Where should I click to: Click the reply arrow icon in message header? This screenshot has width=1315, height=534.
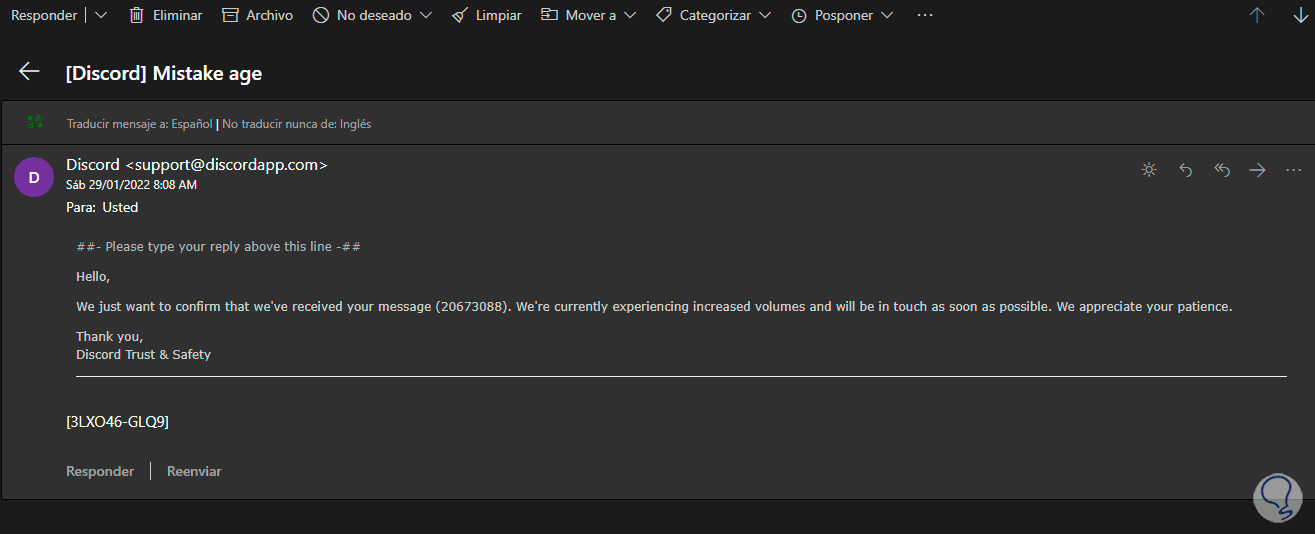point(1186,170)
